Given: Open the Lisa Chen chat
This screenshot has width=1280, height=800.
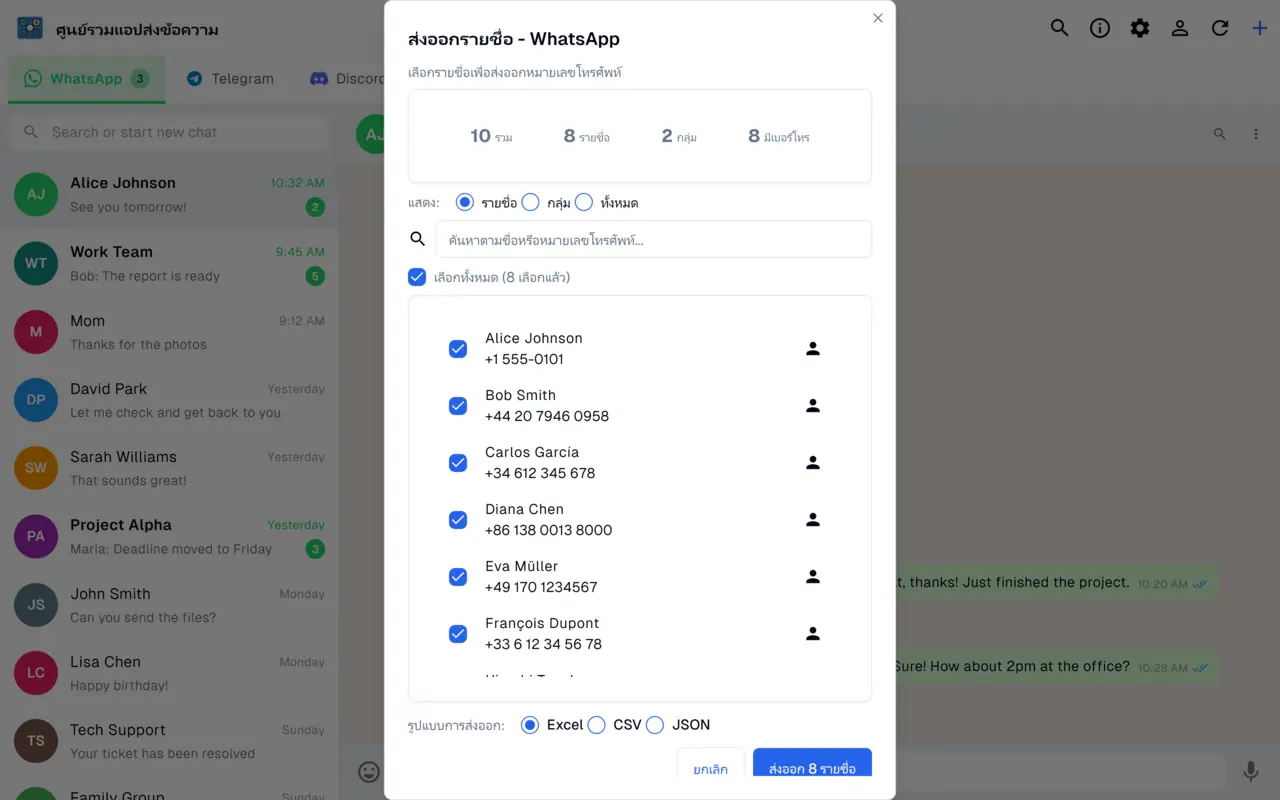Looking at the screenshot, I should coord(169,673).
